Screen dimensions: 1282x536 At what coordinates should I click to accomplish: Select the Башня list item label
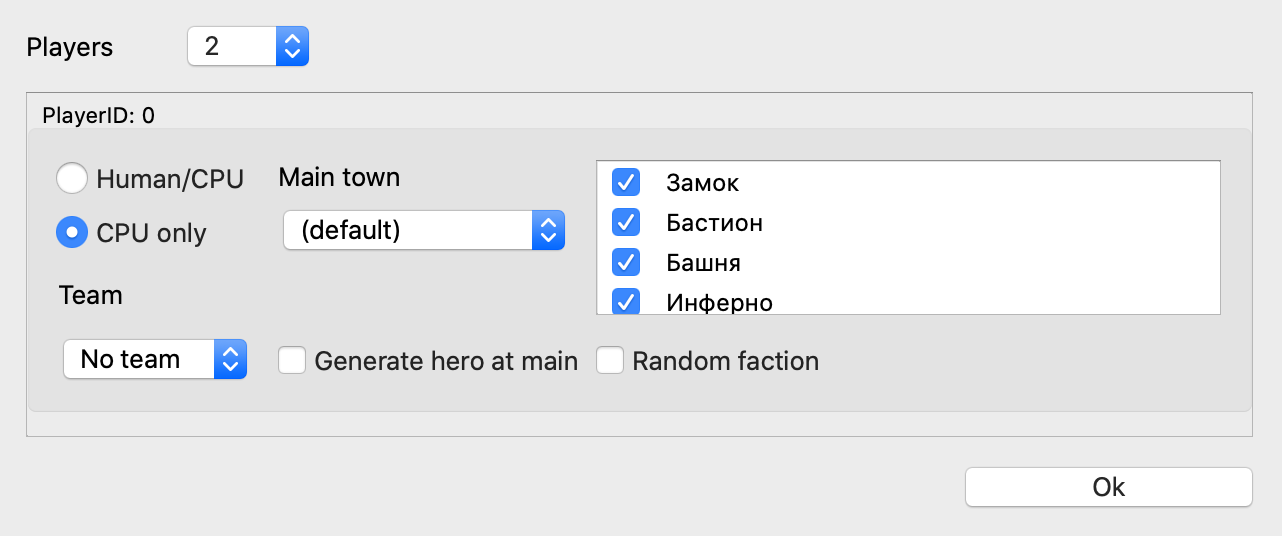[704, 262]
